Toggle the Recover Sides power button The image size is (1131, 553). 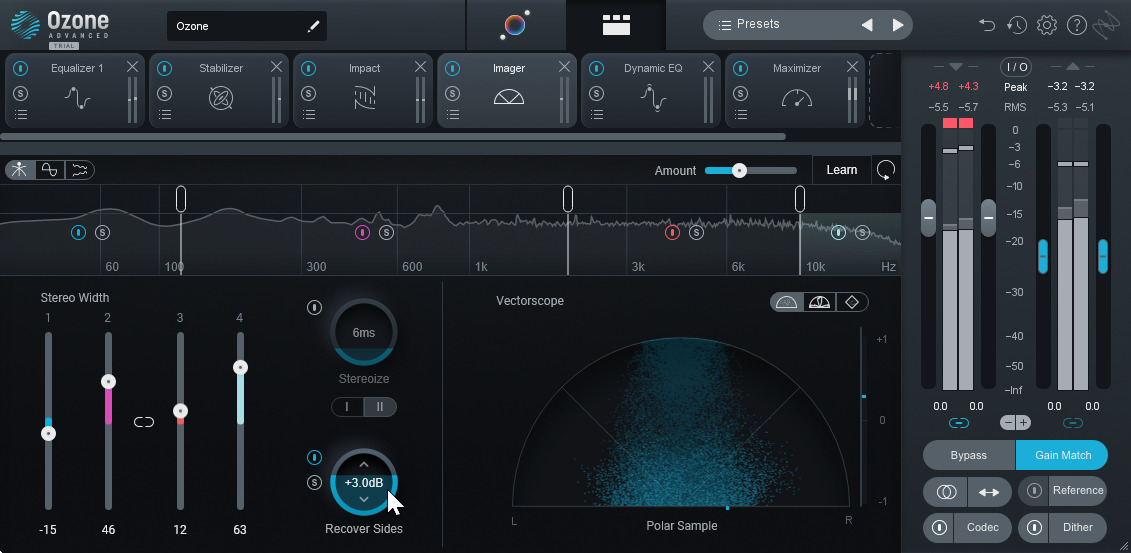[x=314, y=457]
